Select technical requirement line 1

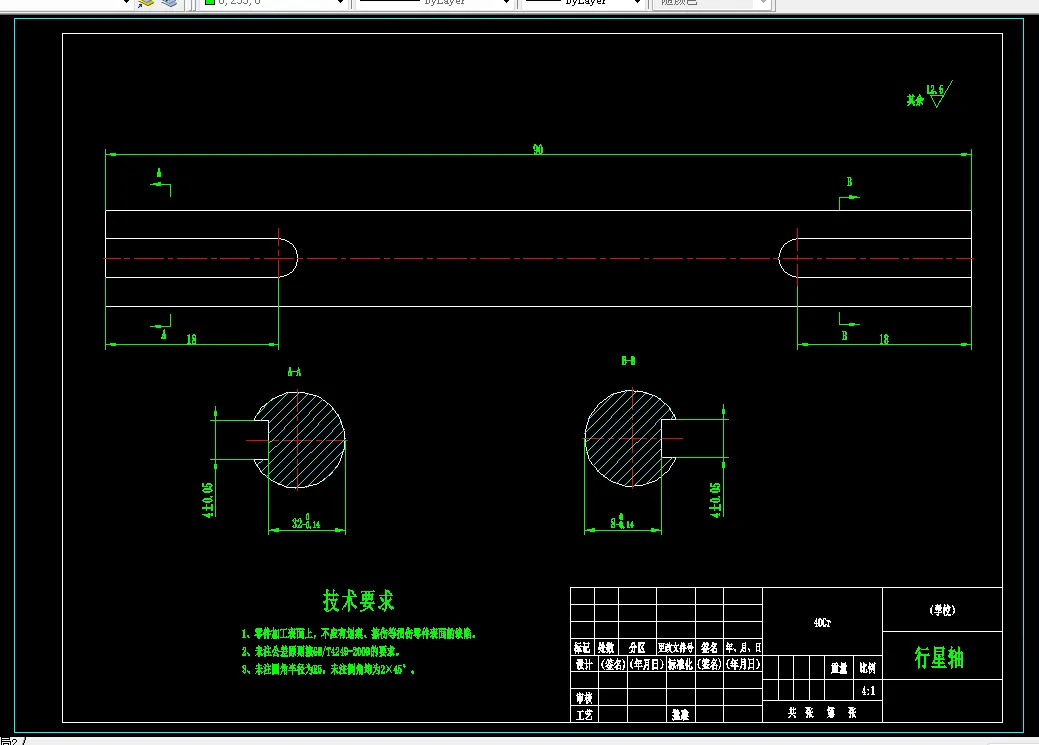pos(358,634)
